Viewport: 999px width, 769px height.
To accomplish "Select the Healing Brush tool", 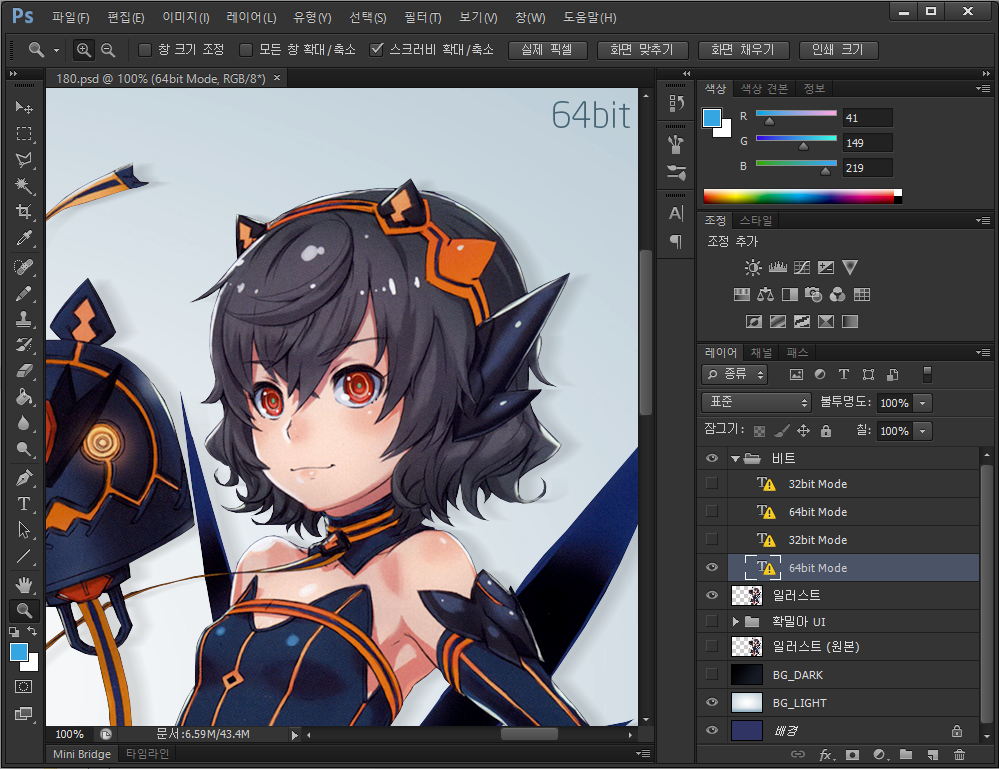I will tap(24, 267).
